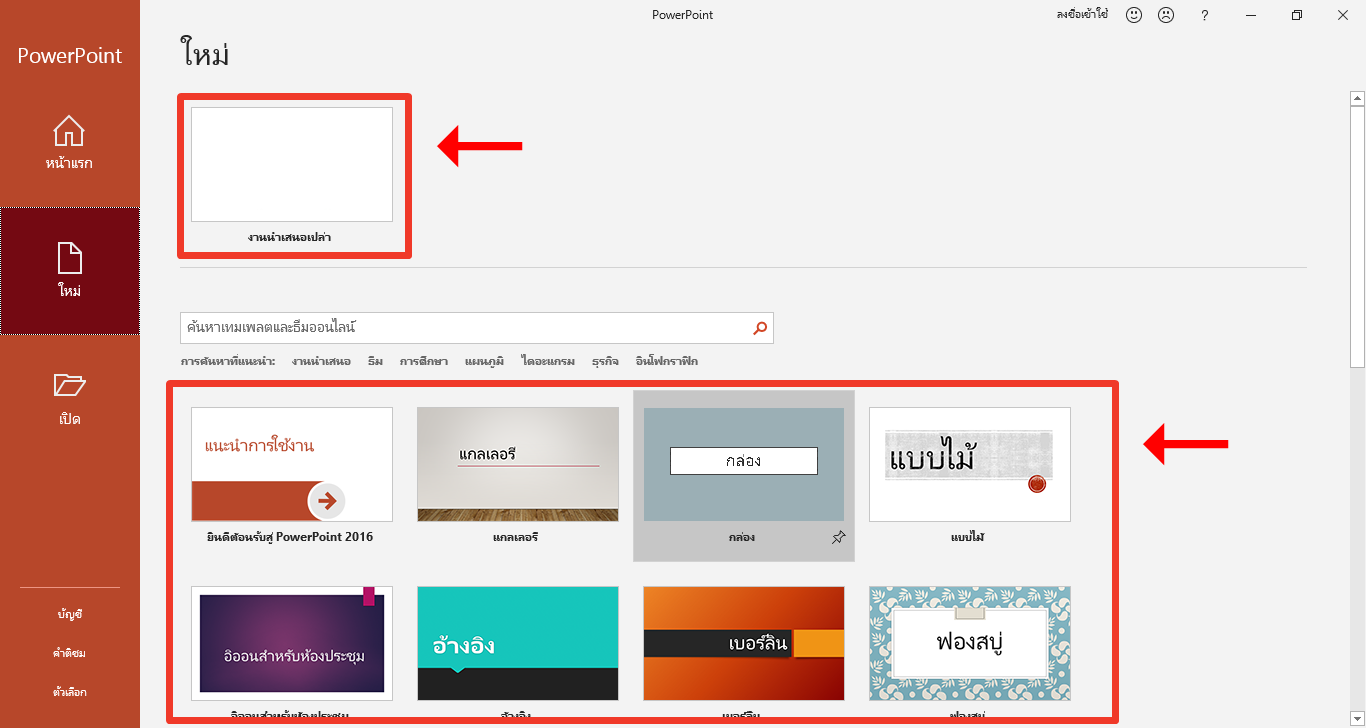
Task: Click the scrollbar up arrow
Action: coord(1357,98)
